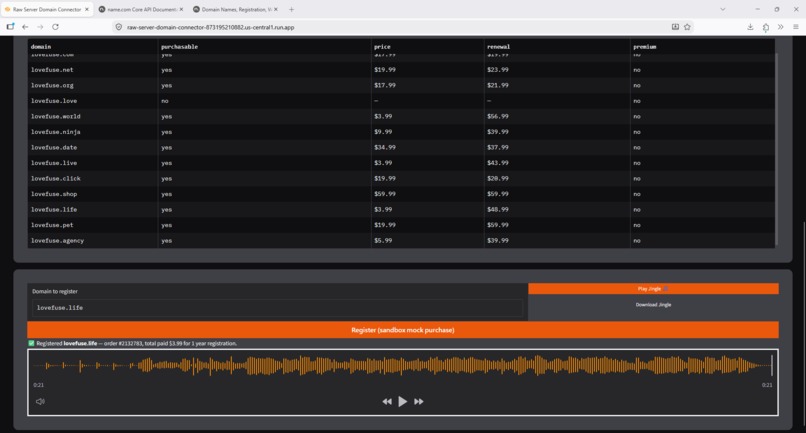806x433 pixels.
Task: Click the reader view icon in address bar
Action: click(675, 27)
